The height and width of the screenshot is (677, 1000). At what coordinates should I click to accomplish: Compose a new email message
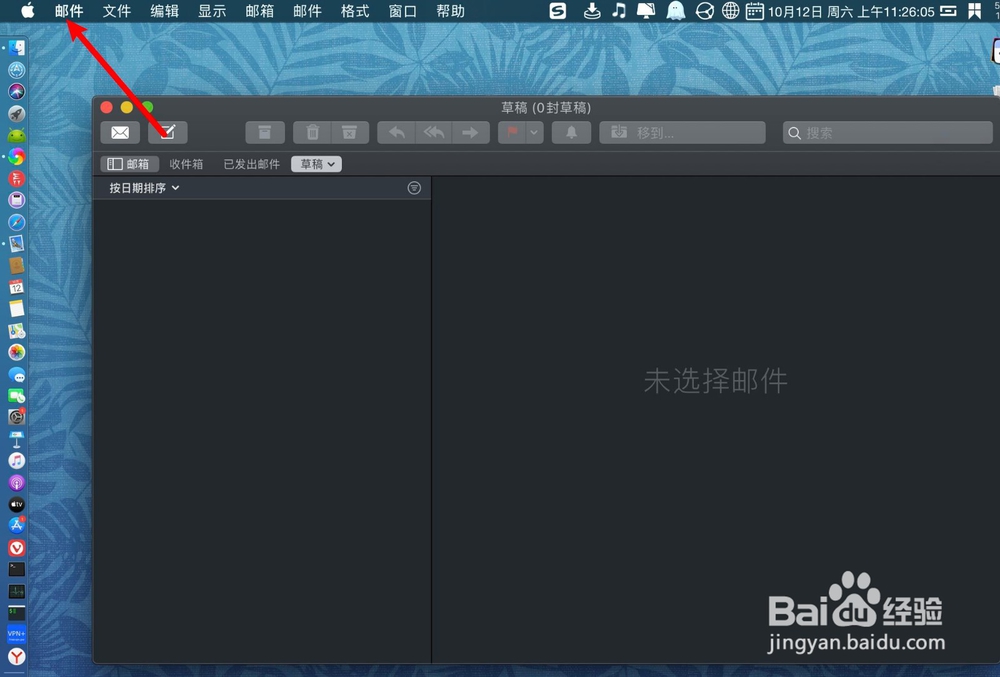pyautogui.click(x=167, y=131)
